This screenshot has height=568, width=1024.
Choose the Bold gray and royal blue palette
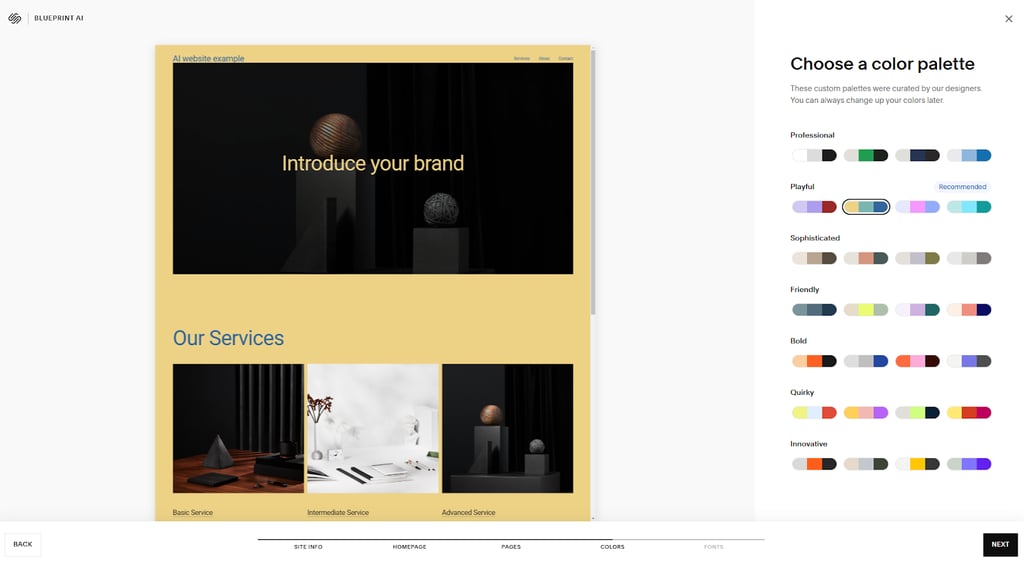tap(865, 361)
